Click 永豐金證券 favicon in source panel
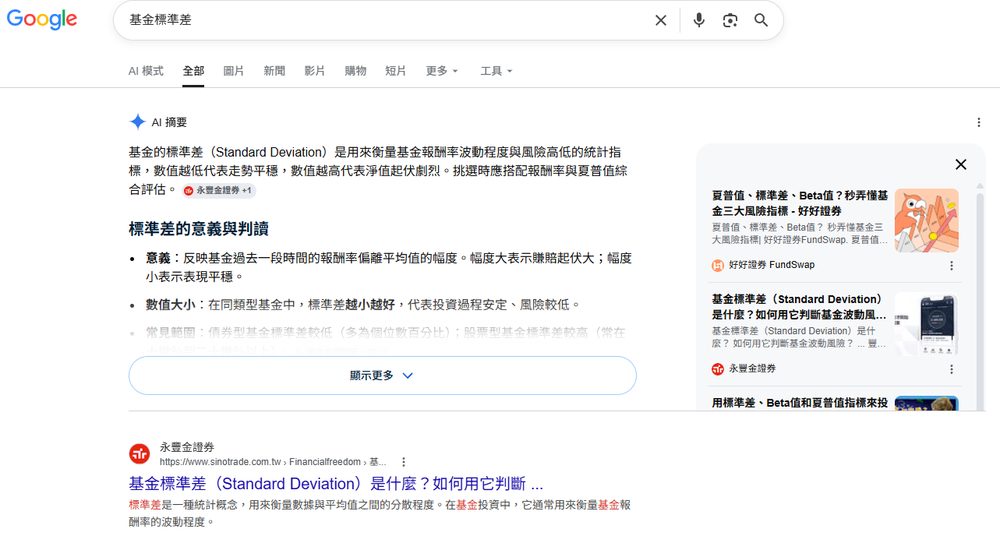The image size is (1000, 536). [717, 369]
